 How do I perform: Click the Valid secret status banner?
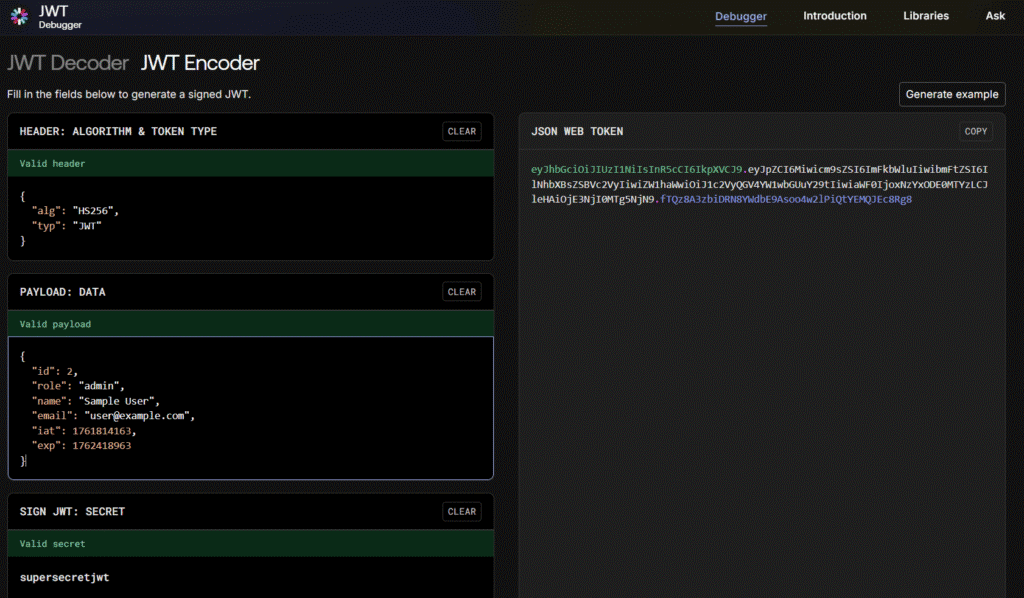(x=250, y=544)
